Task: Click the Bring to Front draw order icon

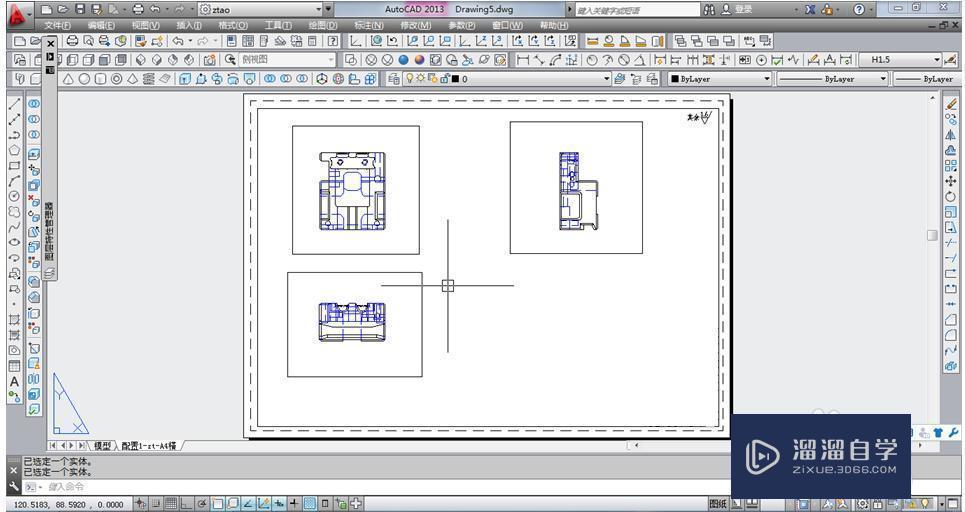Action: pyautogui.click(x=680, y=41)
